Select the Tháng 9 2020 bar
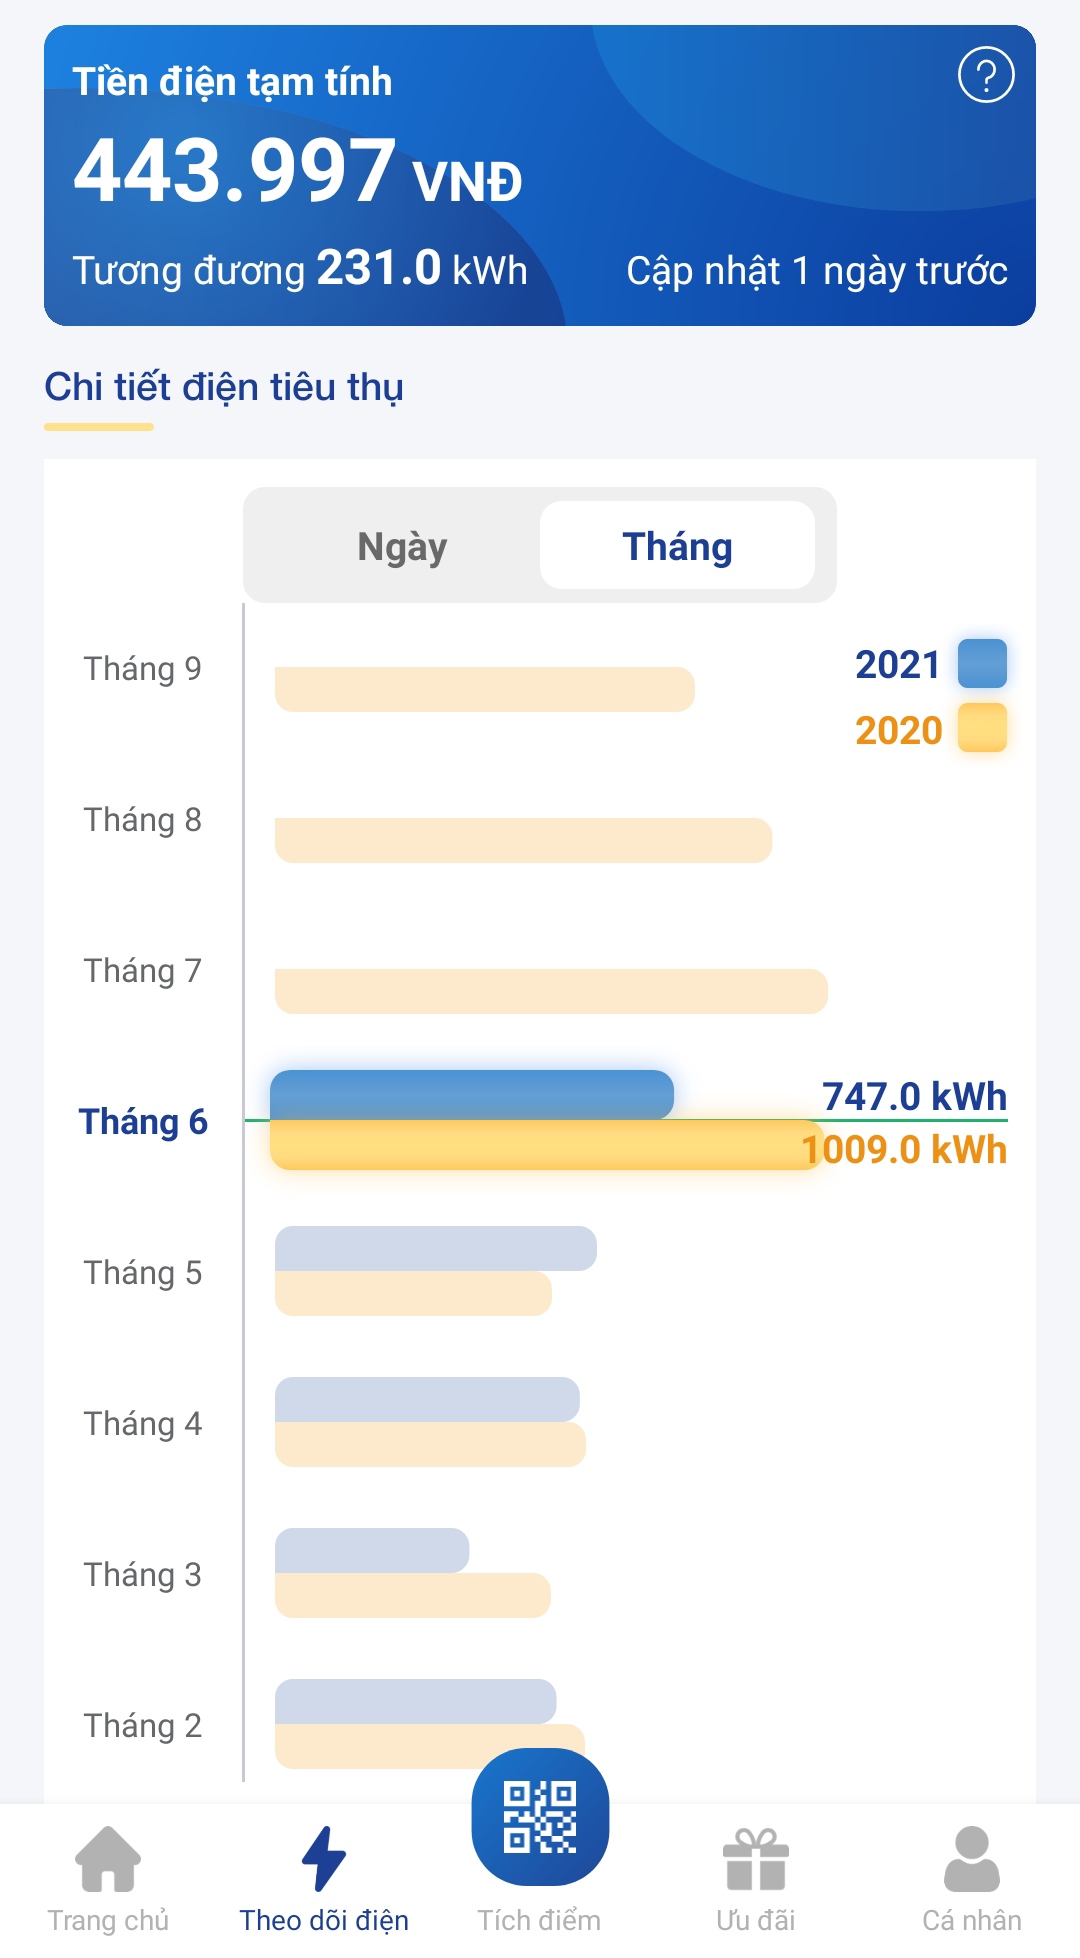The width and height of the screenshot is (1080, 1958). tap(485, 689)
